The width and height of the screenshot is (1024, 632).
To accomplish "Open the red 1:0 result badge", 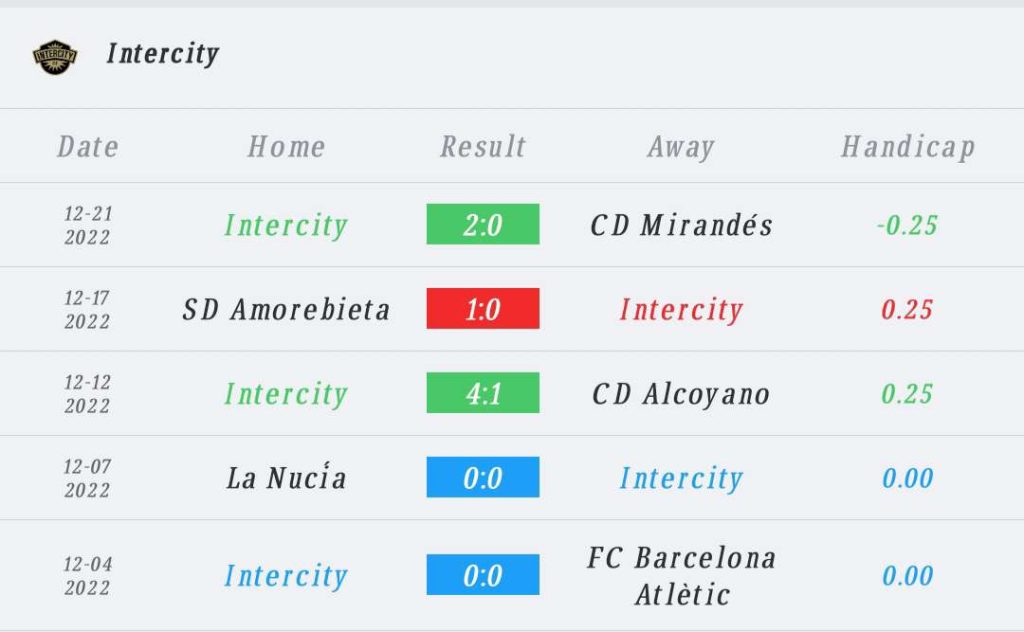I will pos(483,308).
